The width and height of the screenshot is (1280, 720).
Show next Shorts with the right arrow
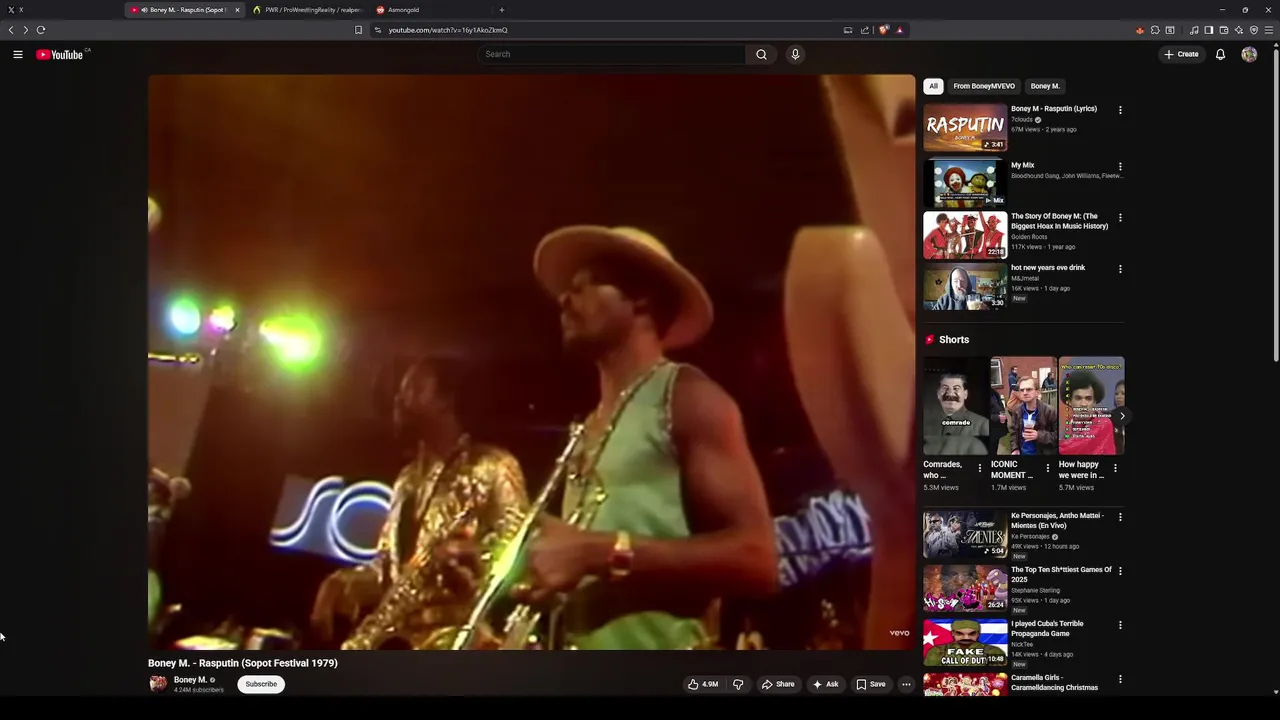[1122, 416]
